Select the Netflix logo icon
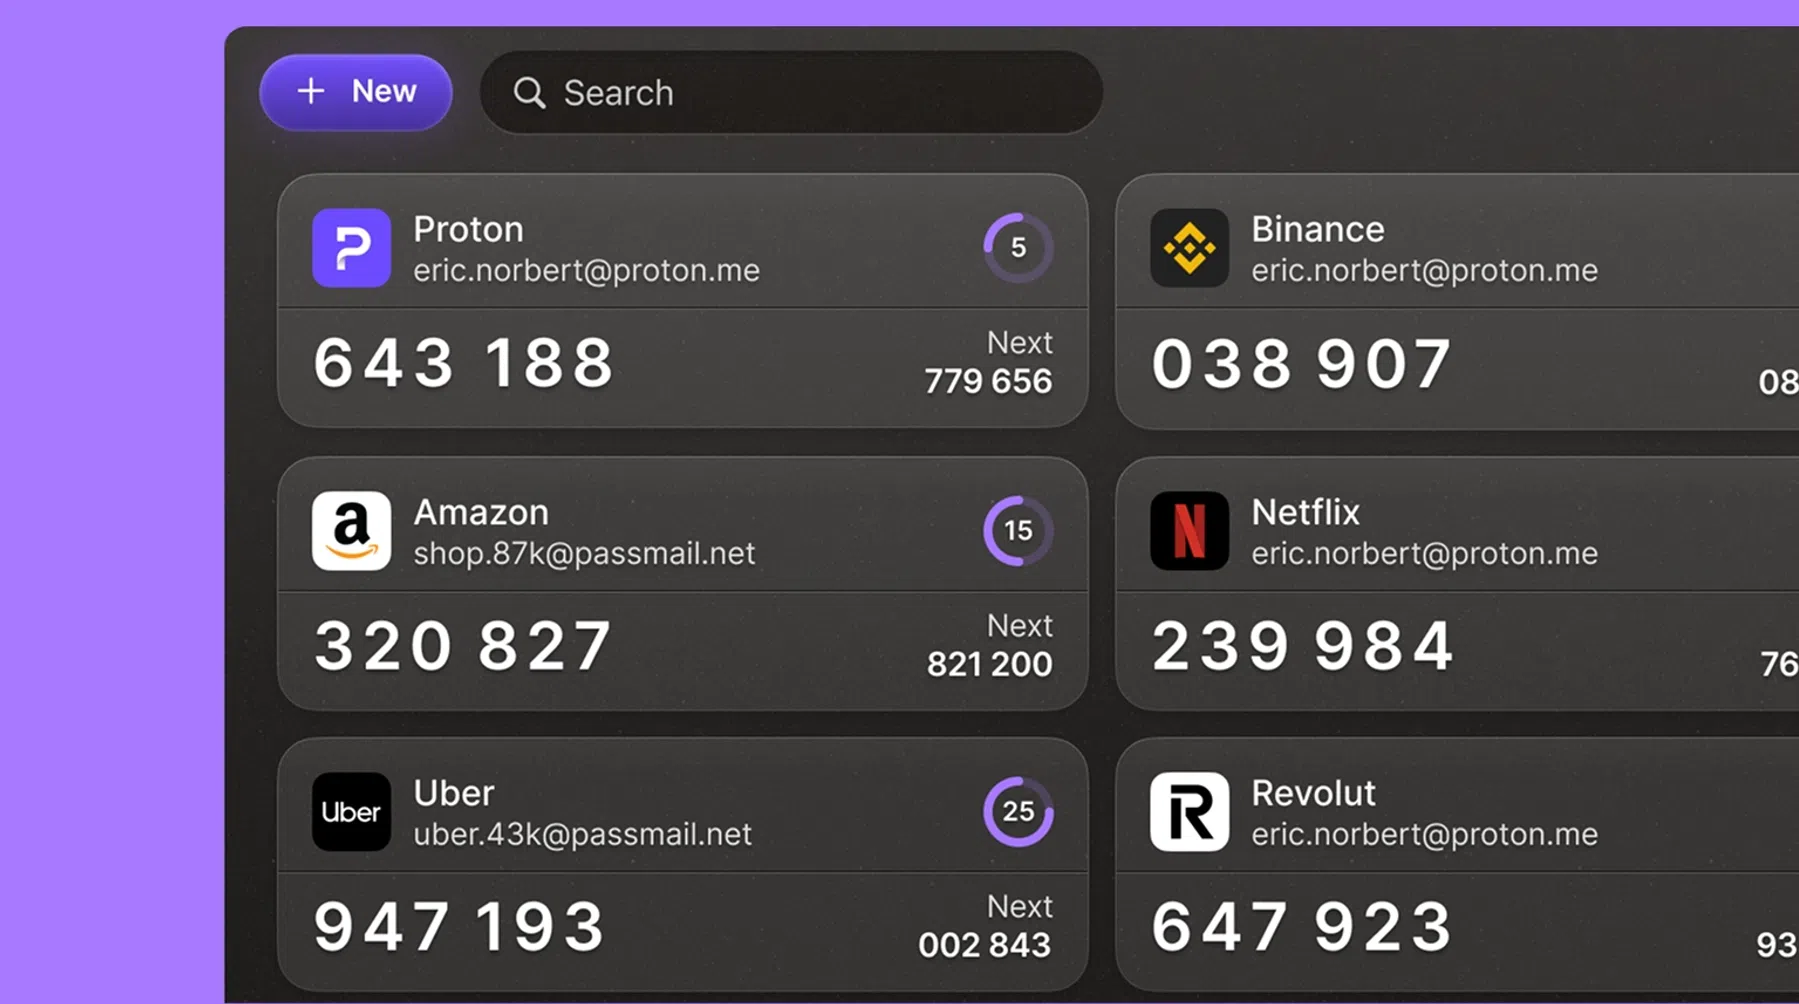The image size is (1799, 1004). (1189, 531)
